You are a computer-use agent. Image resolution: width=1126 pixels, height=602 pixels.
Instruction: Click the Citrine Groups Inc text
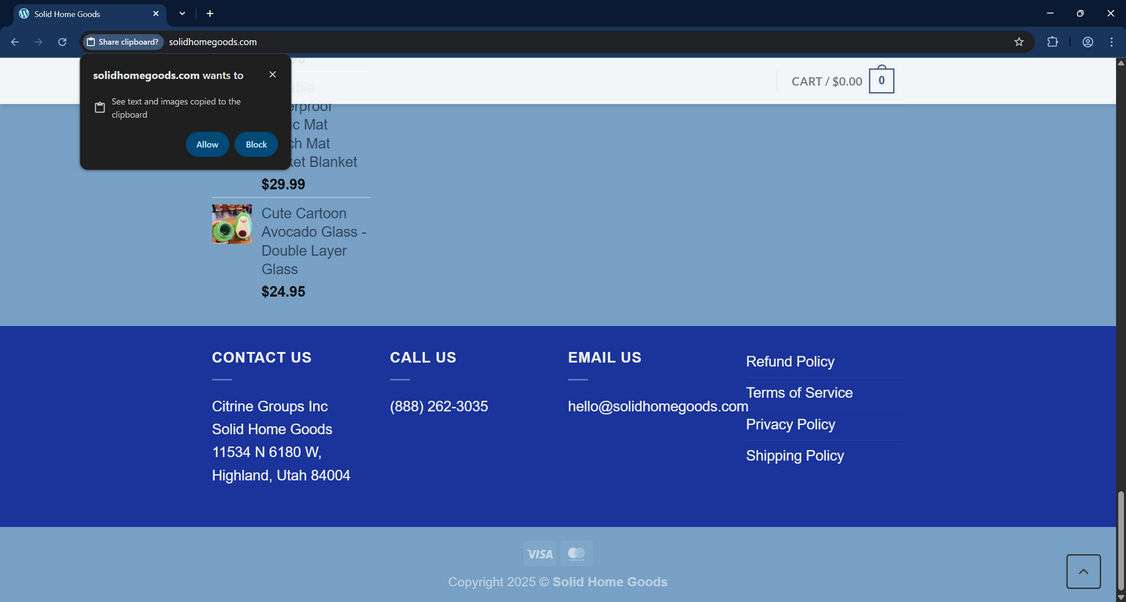(269, 407)
